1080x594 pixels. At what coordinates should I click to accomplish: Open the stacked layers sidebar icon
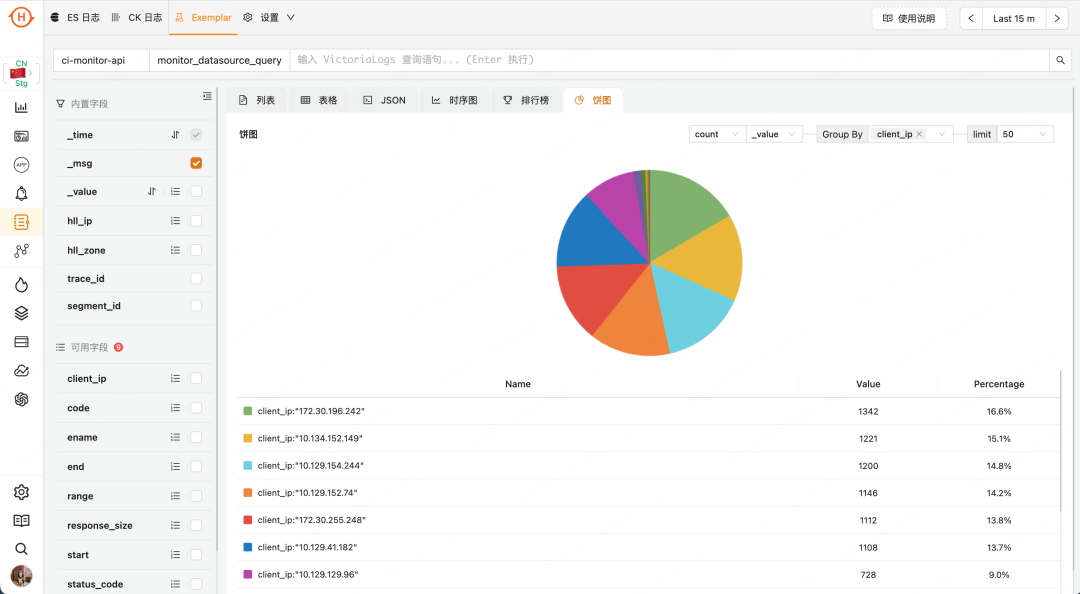[21, 313]
